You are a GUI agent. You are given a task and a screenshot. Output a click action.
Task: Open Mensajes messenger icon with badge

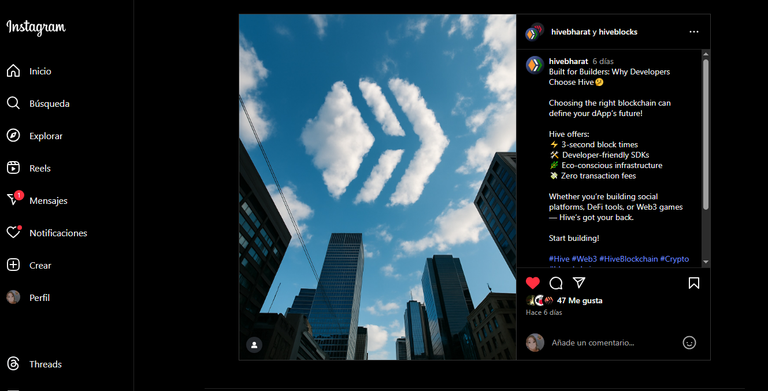click(x=14, y=199)
